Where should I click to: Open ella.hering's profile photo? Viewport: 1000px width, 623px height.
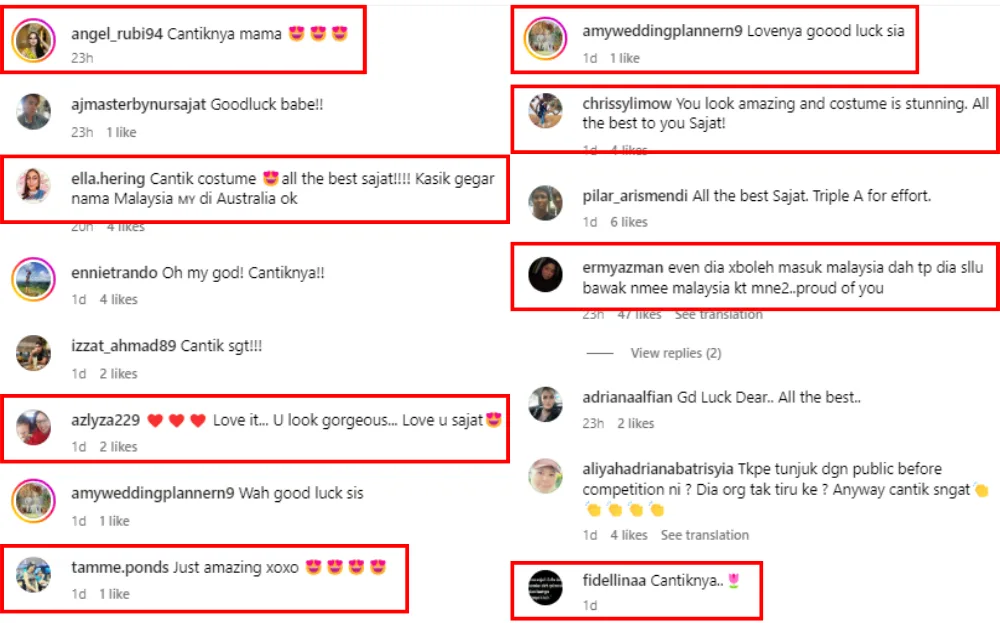click(33, 186)
